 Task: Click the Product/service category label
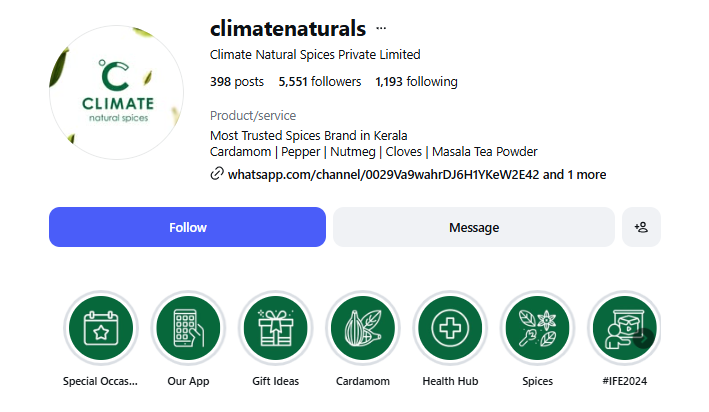(x=254, y=115)
